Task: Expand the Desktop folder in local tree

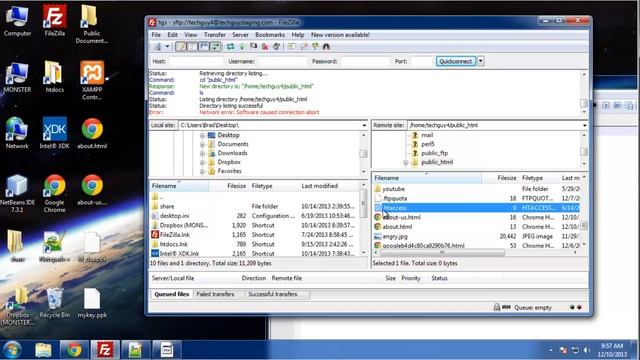Action: pos(202,135)
